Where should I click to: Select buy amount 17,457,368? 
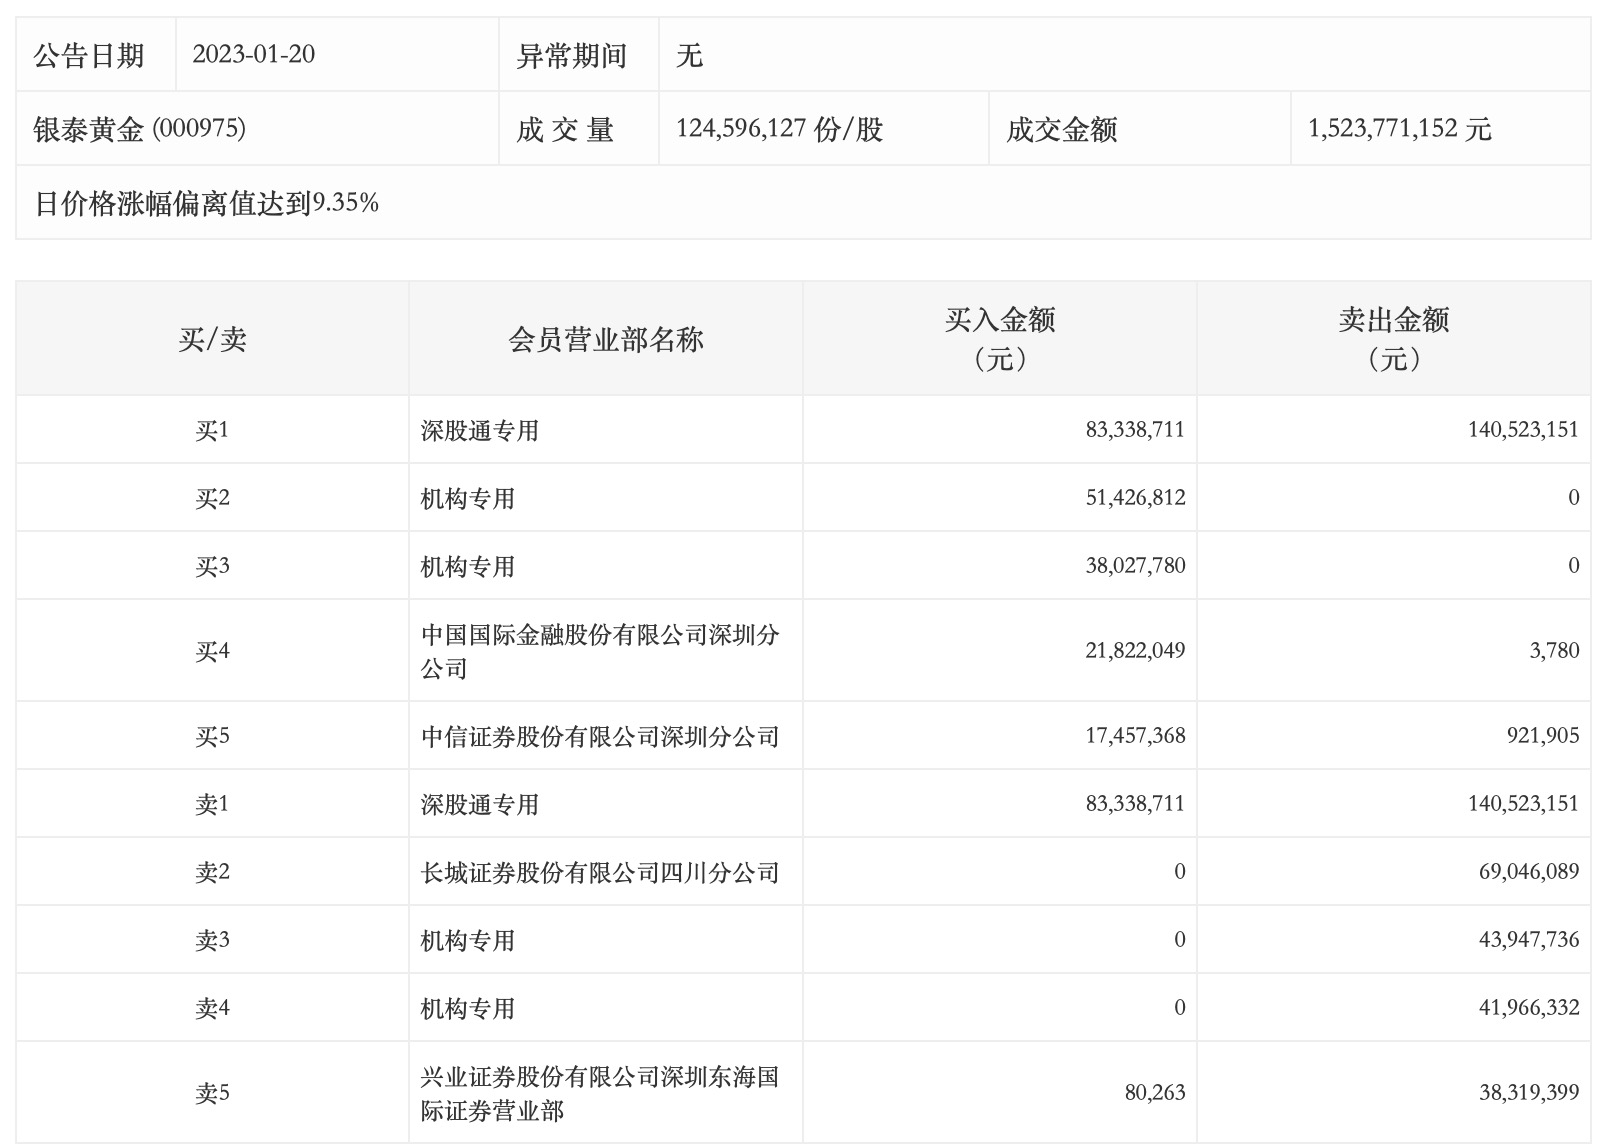click(1135, 736)
